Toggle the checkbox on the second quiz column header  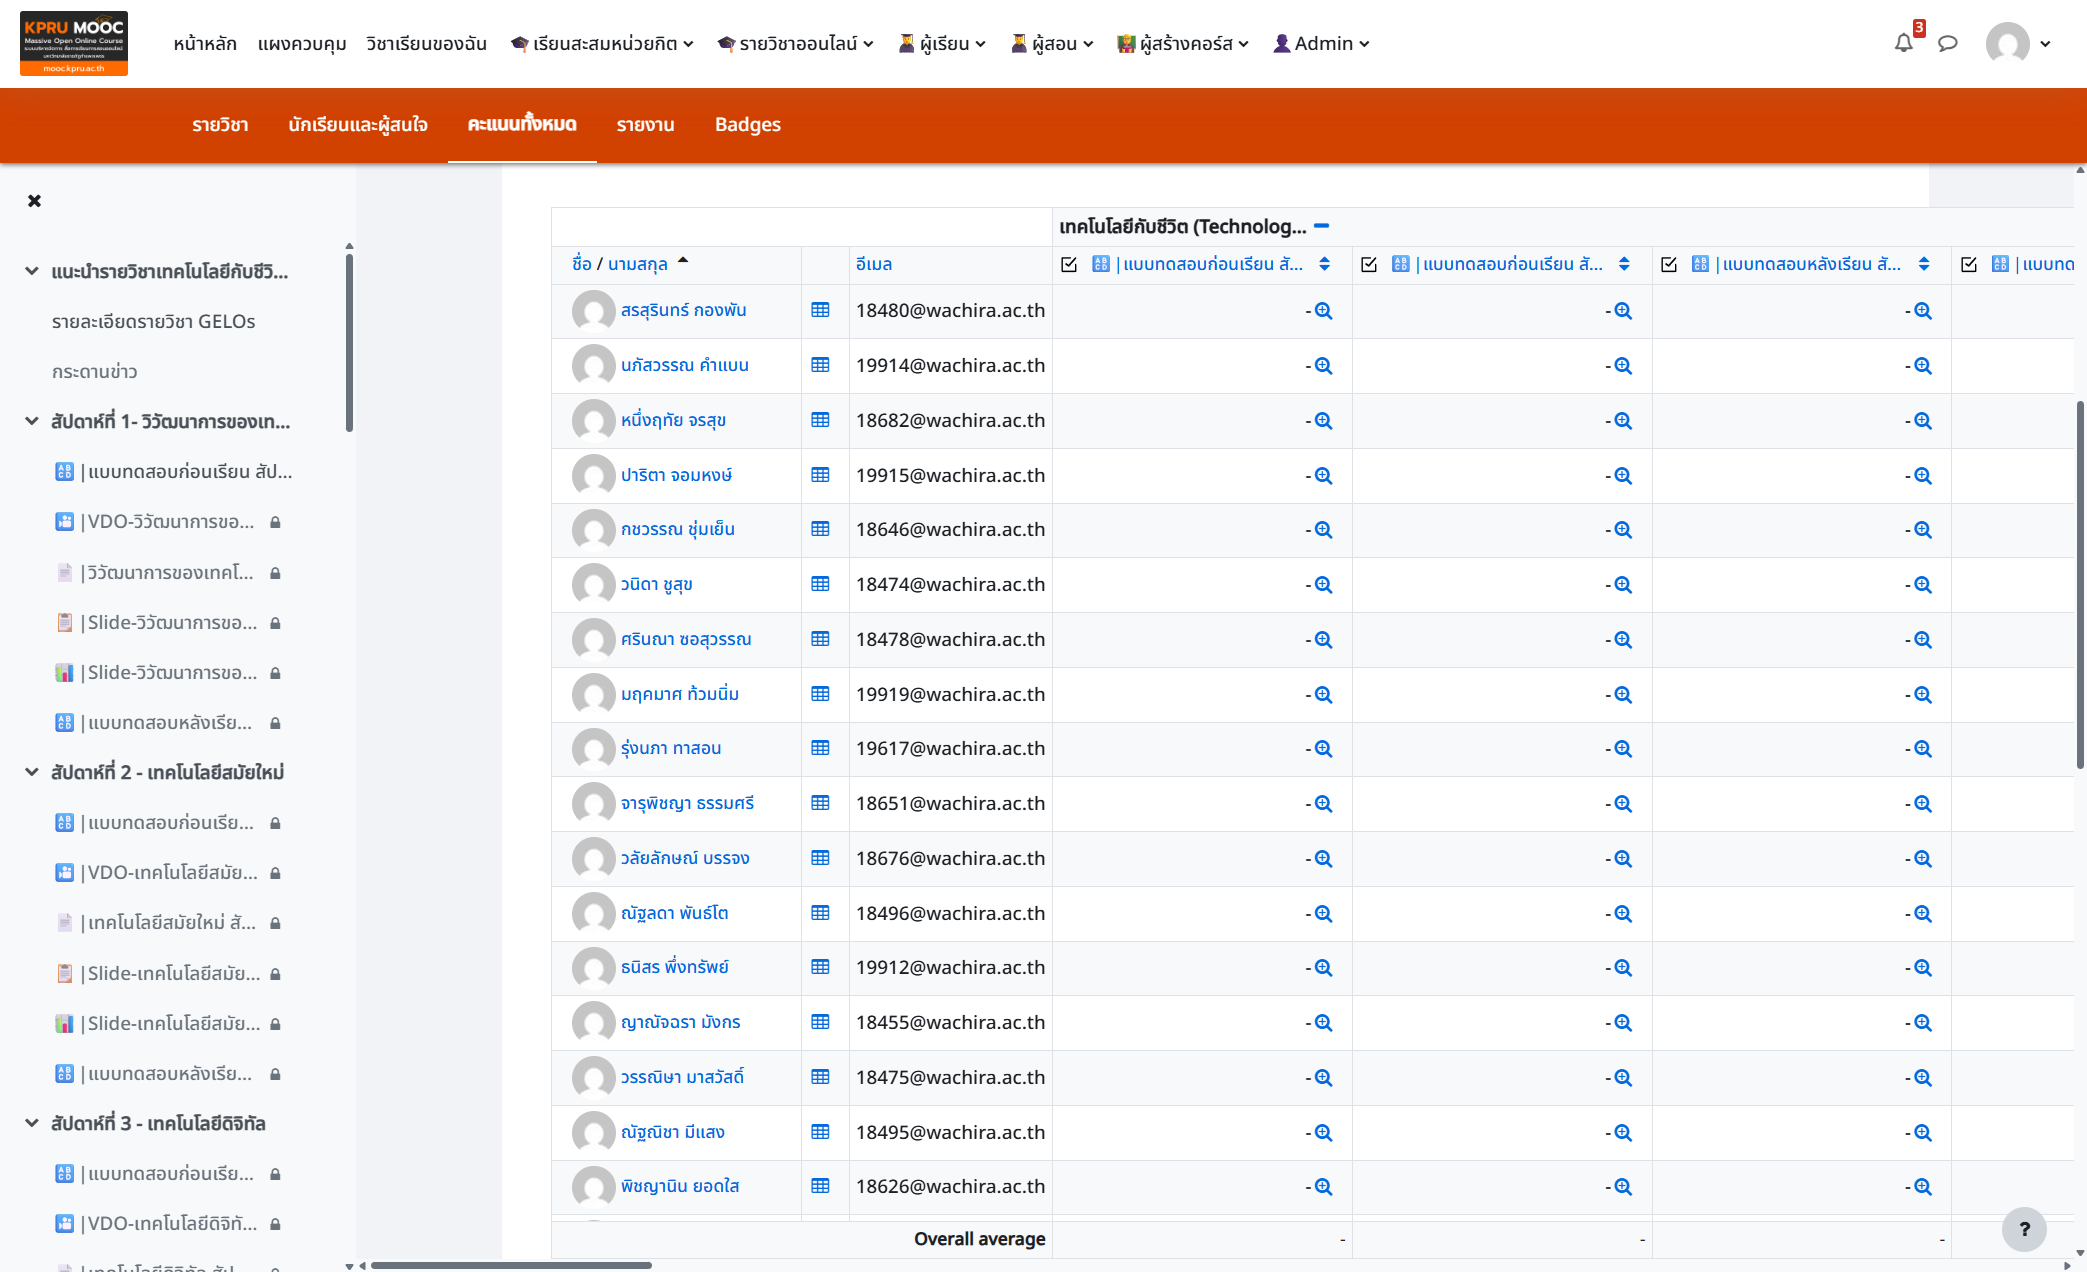(1369, 264)
